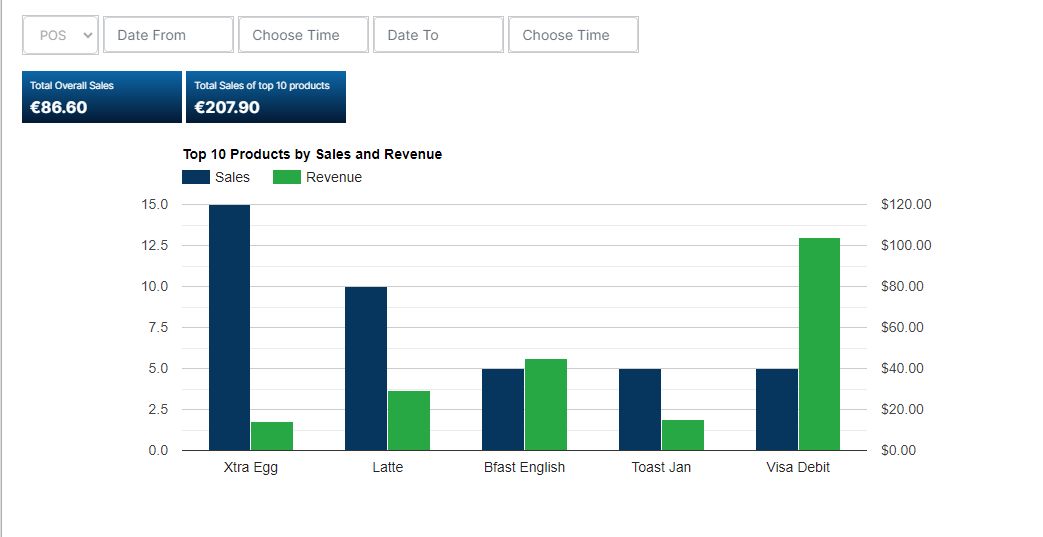Open the POS dropdown selector
The height and width of the screenshot is (537, 1043).
click(60, 35)
